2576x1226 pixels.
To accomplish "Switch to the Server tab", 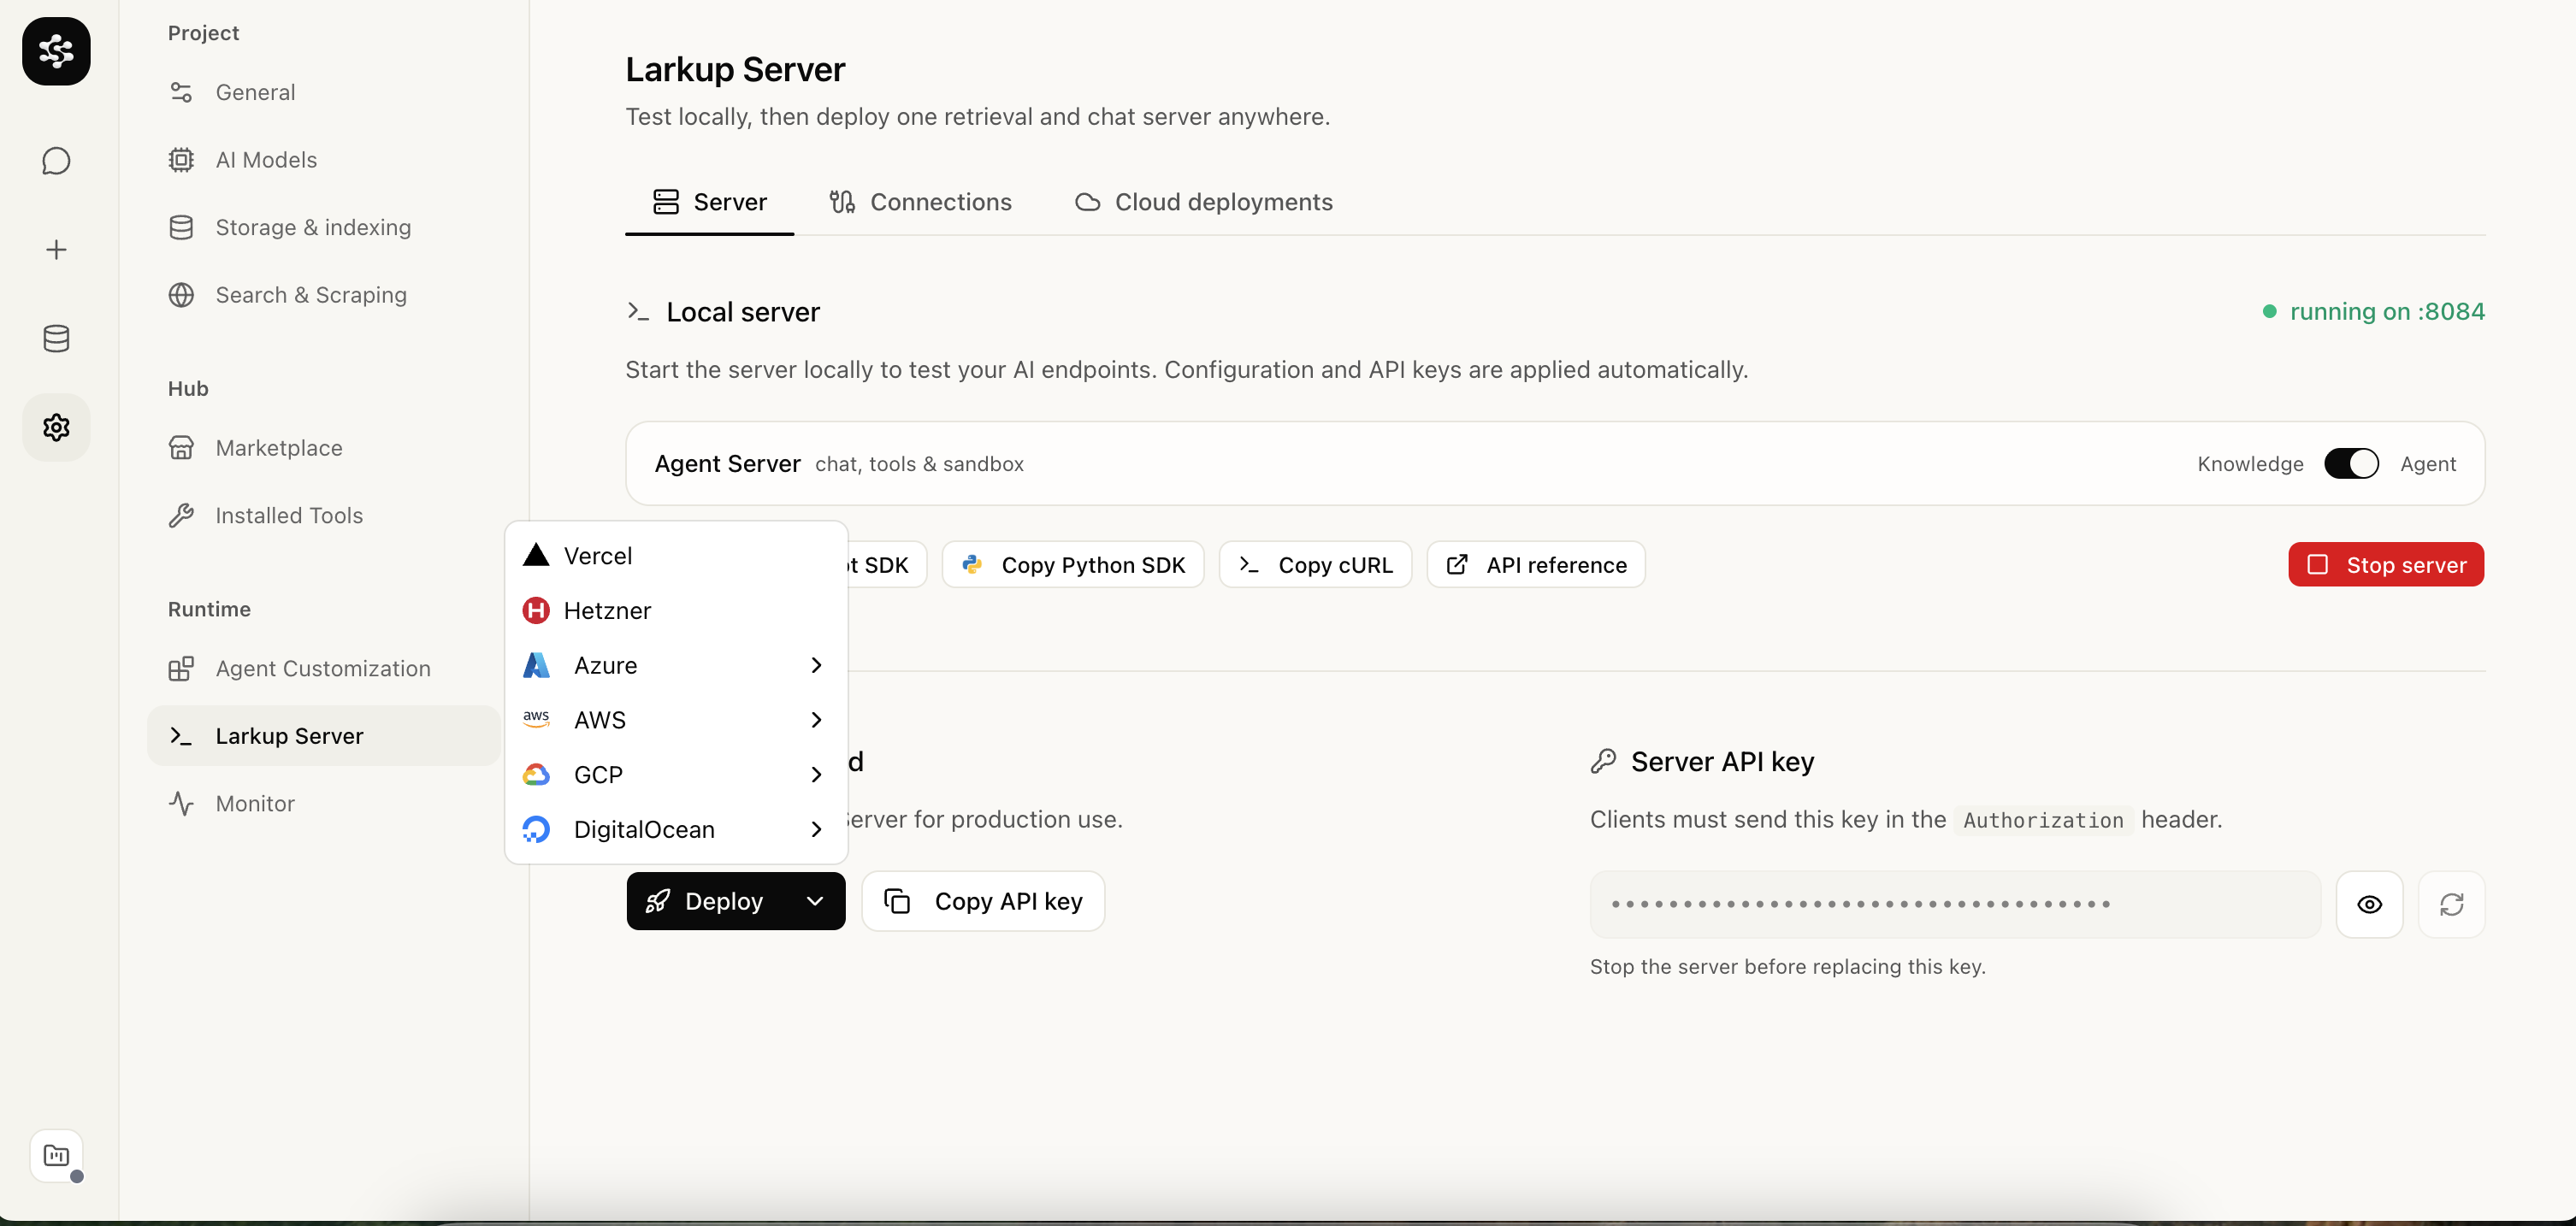I will [709, 202].
